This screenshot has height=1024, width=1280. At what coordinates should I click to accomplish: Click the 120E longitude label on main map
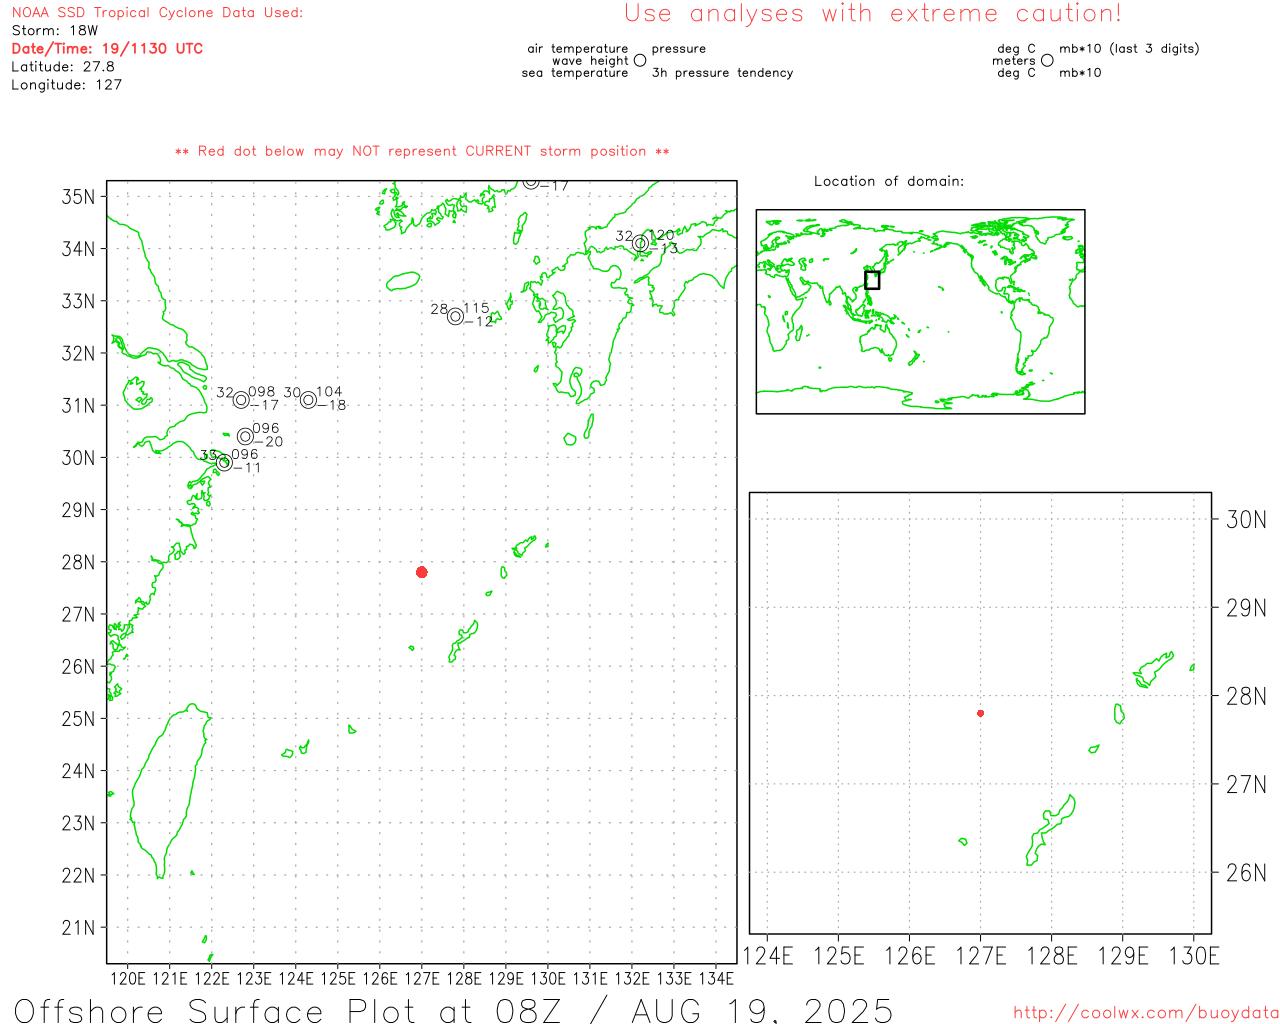(128, 978)
